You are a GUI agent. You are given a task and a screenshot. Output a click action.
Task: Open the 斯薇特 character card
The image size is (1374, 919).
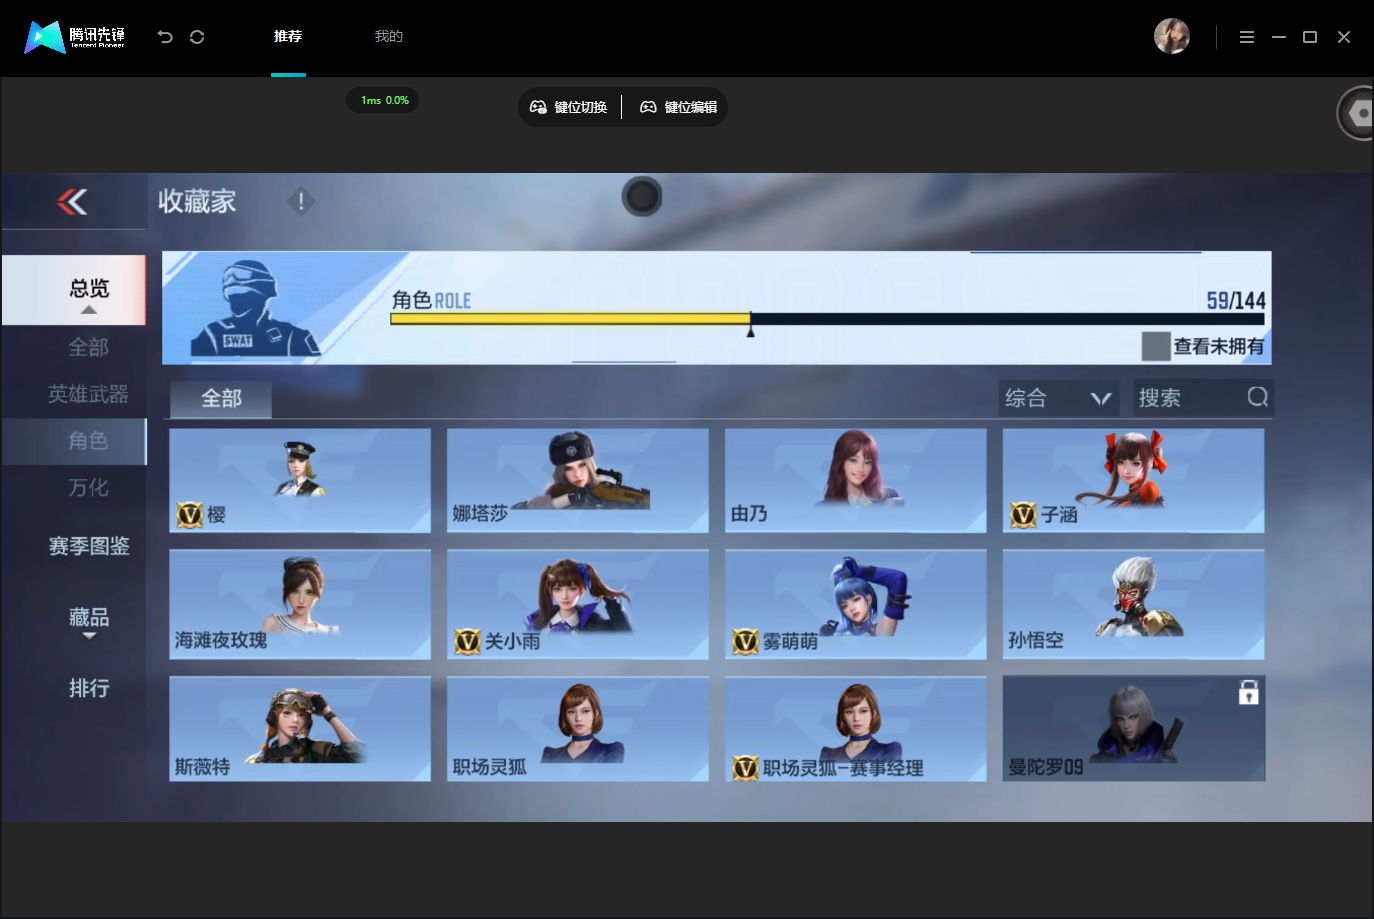click(300, 729)
